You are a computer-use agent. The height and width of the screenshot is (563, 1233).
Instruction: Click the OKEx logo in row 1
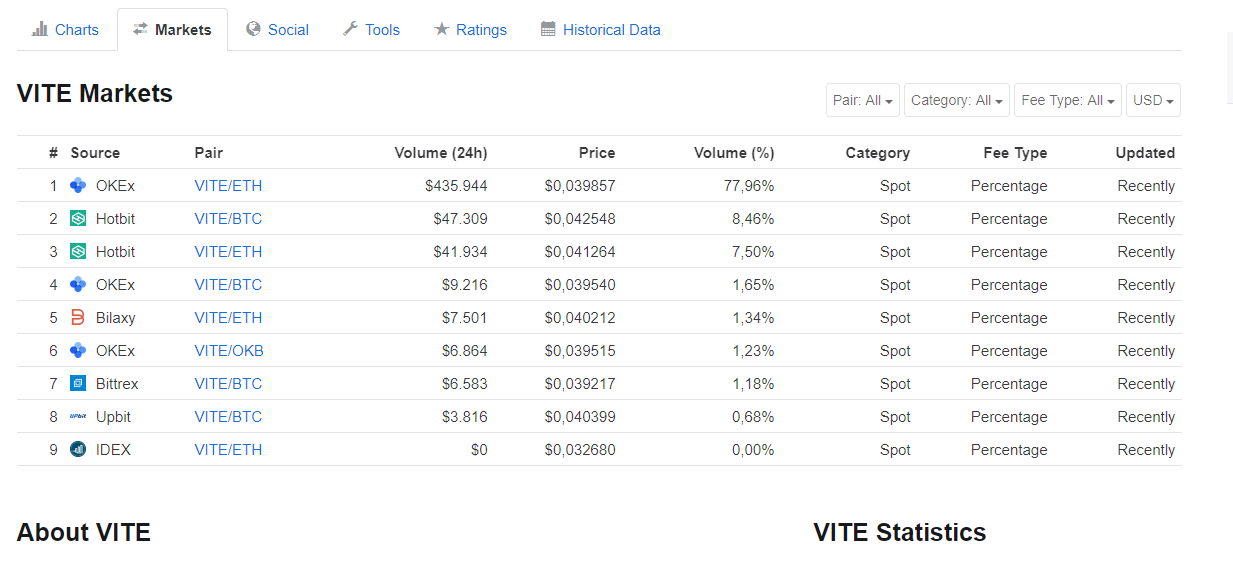point(78,185)
